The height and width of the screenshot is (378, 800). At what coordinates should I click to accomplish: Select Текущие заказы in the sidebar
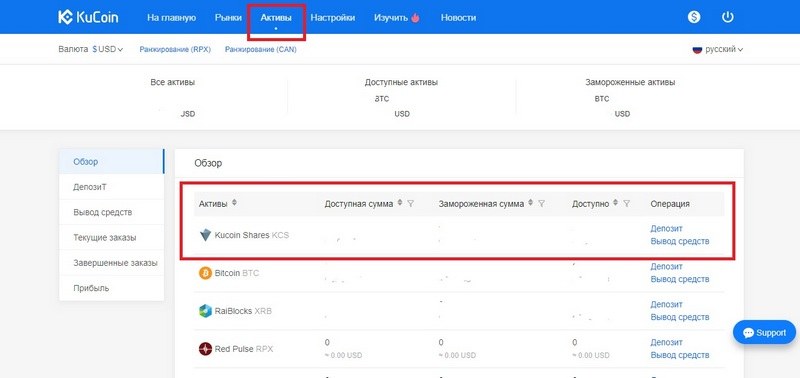pos(111,238)
